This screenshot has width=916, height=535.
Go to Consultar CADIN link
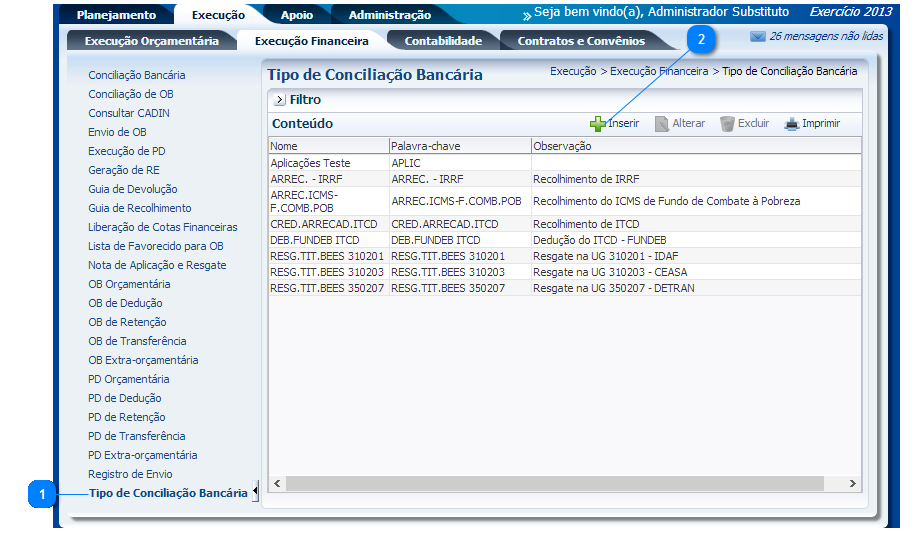tap(129, 113)
